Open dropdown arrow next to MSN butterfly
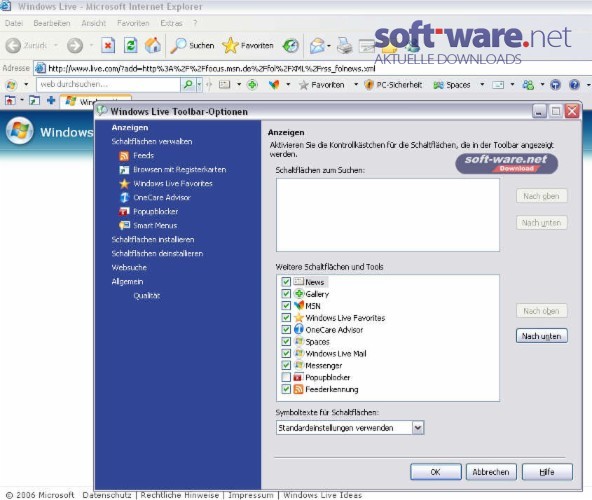 point(288,85)
